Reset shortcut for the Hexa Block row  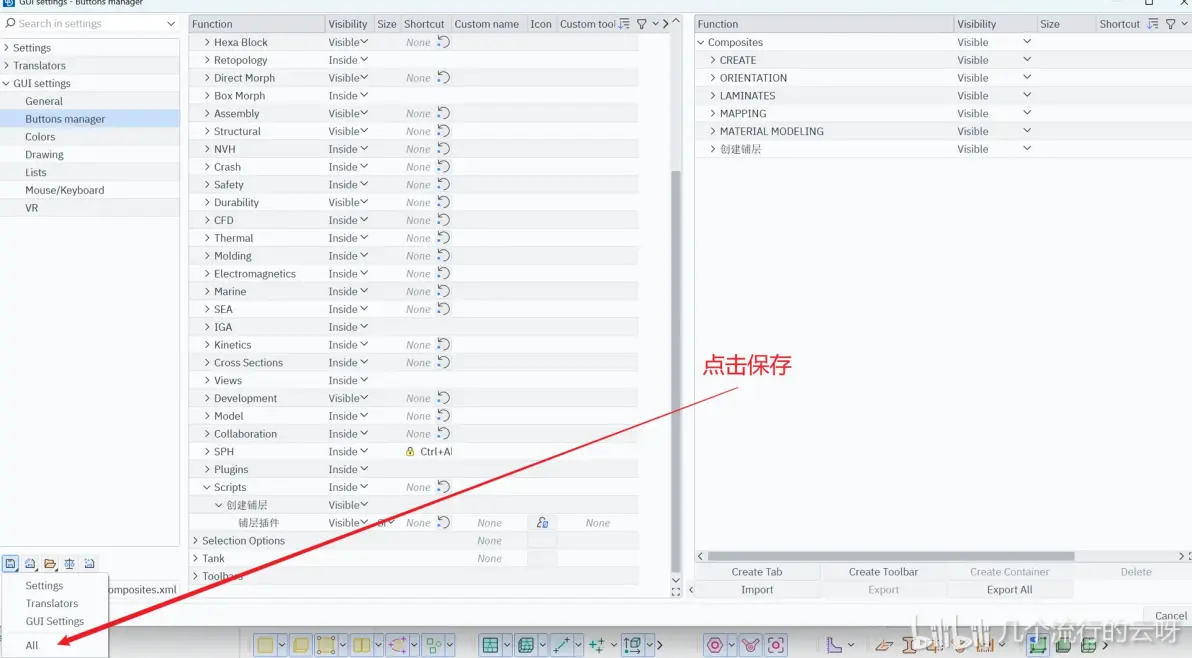point(444,42)
